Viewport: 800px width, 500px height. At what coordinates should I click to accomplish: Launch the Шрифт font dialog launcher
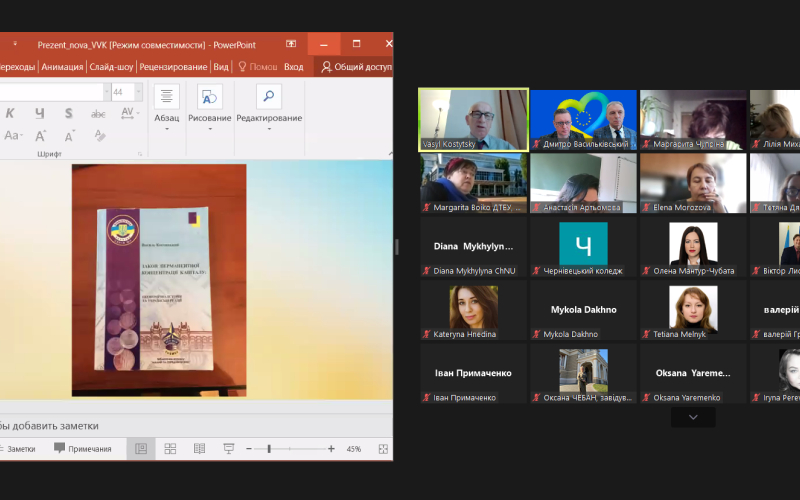coord(140,154)
